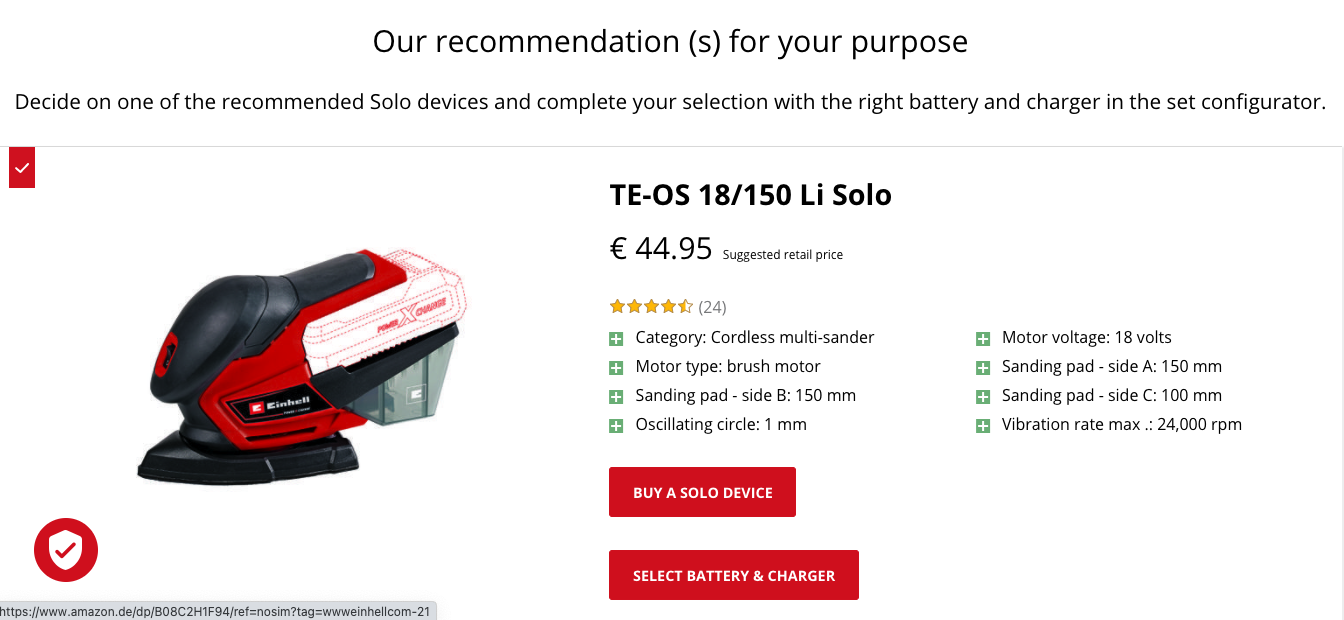1344x620 pixels.
Task: Click the plus icon beside Sanding pad side A
Action: click(984, 367)
